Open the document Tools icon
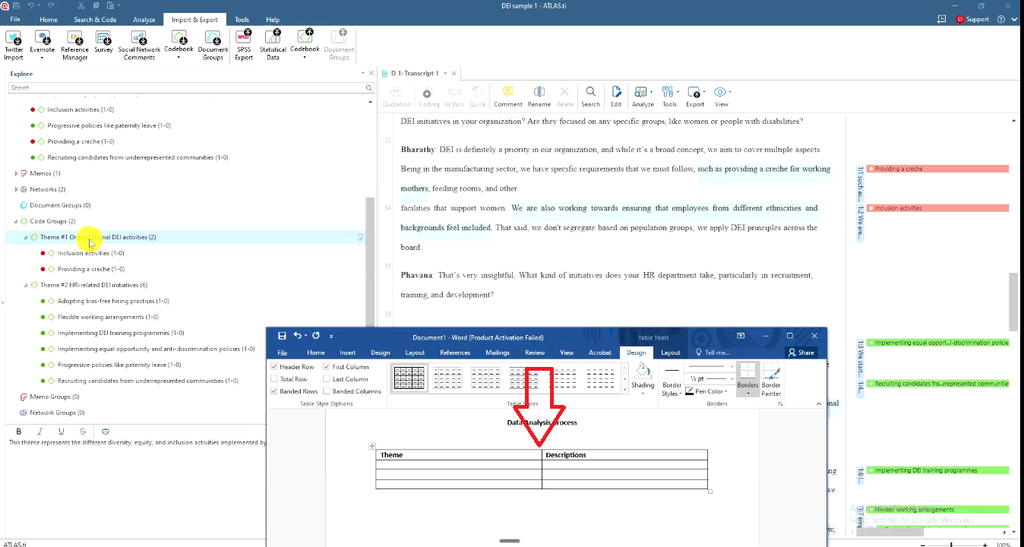 669,96
